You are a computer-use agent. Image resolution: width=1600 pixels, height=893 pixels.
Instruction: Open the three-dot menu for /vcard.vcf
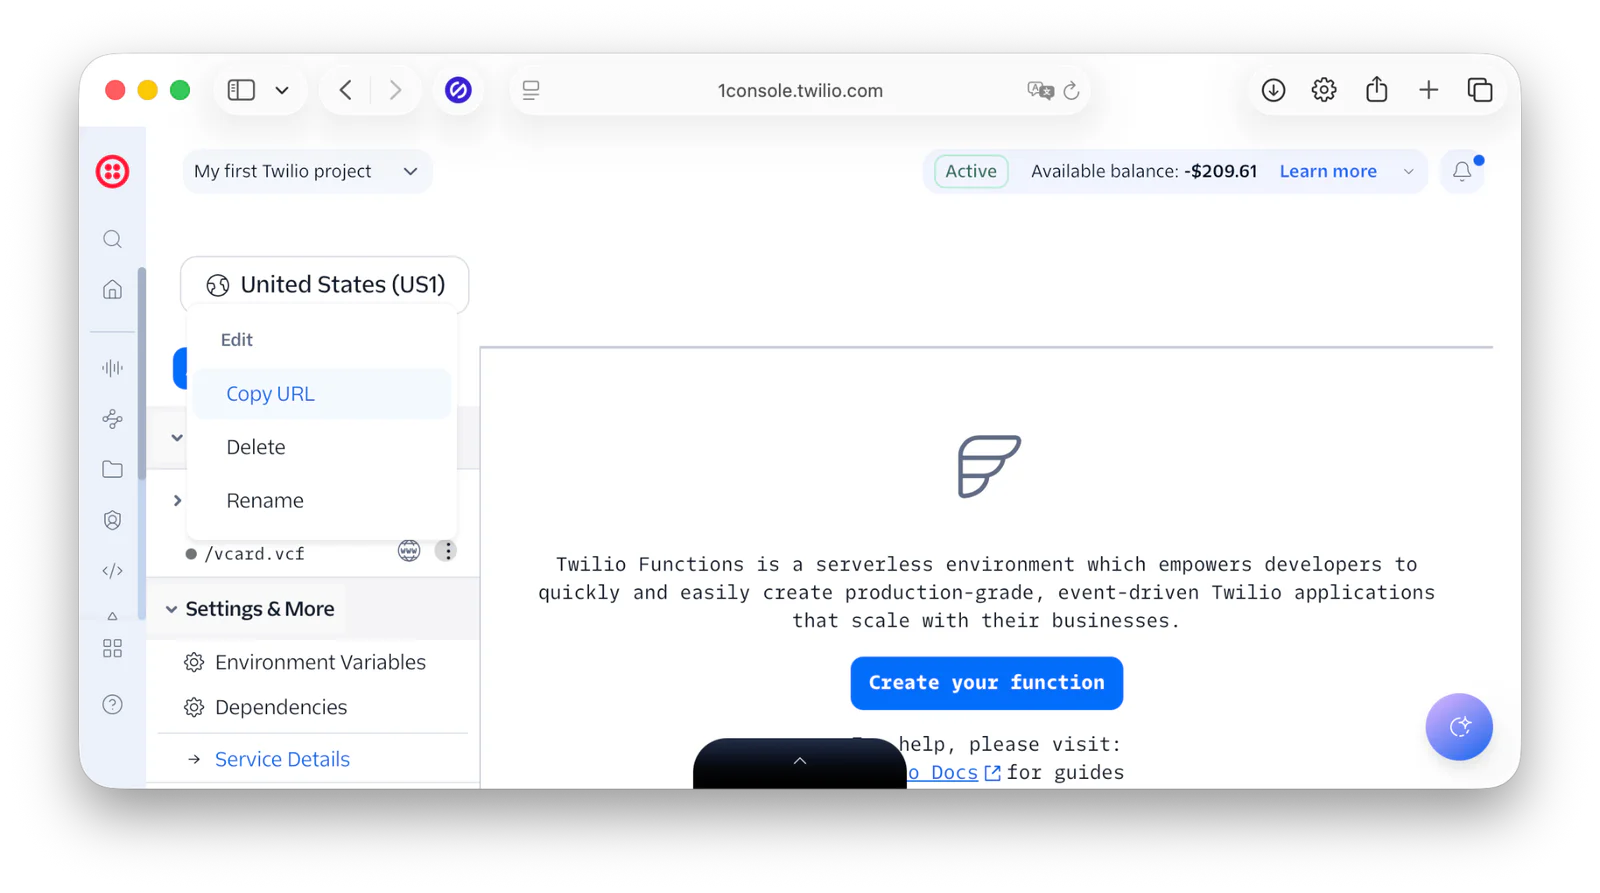click(x=446, y=551)
